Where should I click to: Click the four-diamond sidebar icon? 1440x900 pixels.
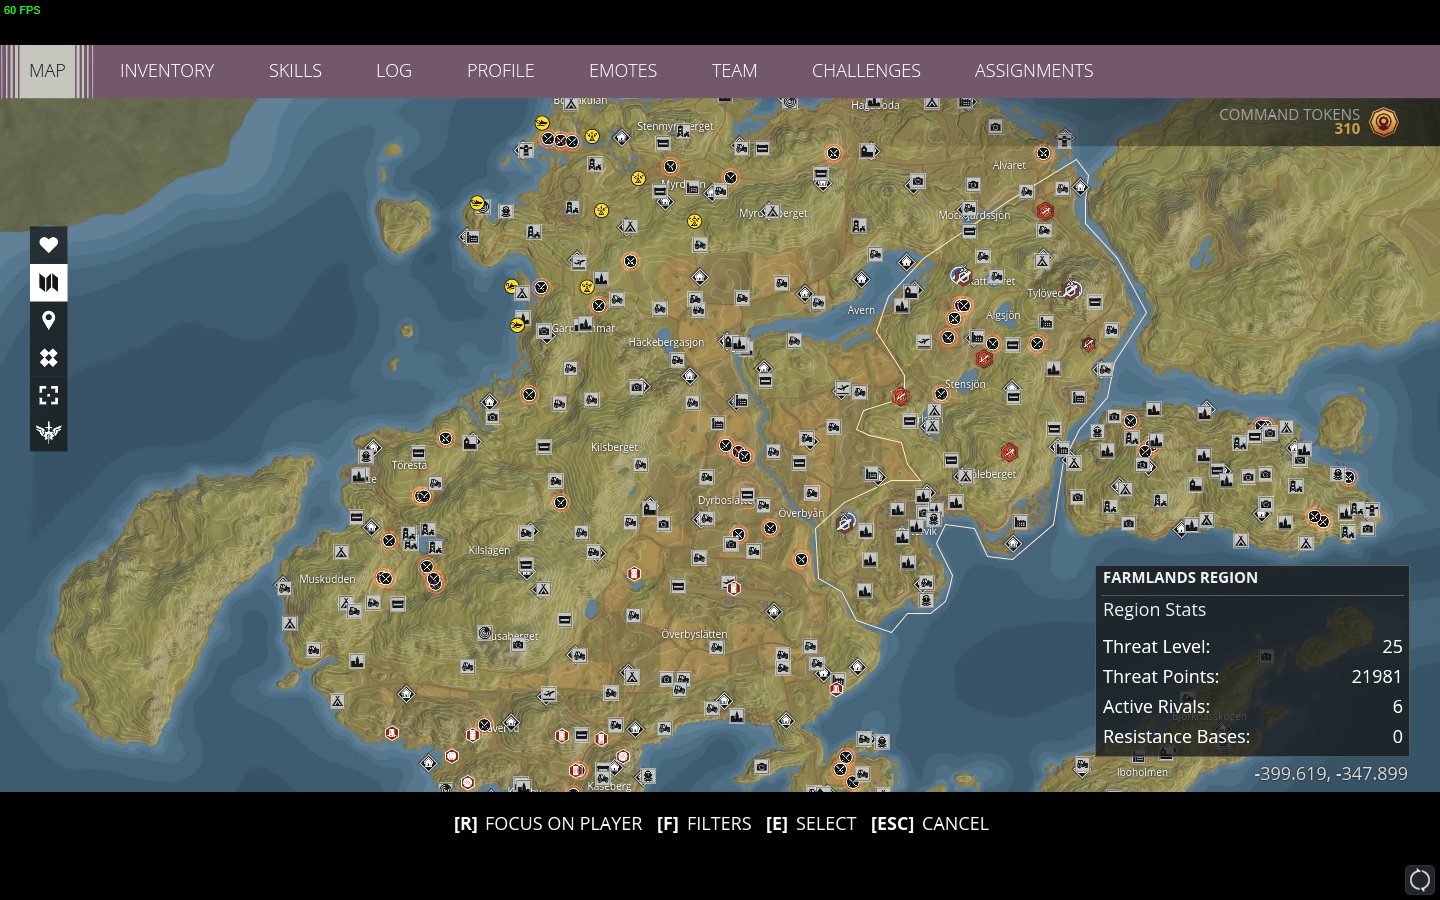pyautogui.click(x=48, y=358)
